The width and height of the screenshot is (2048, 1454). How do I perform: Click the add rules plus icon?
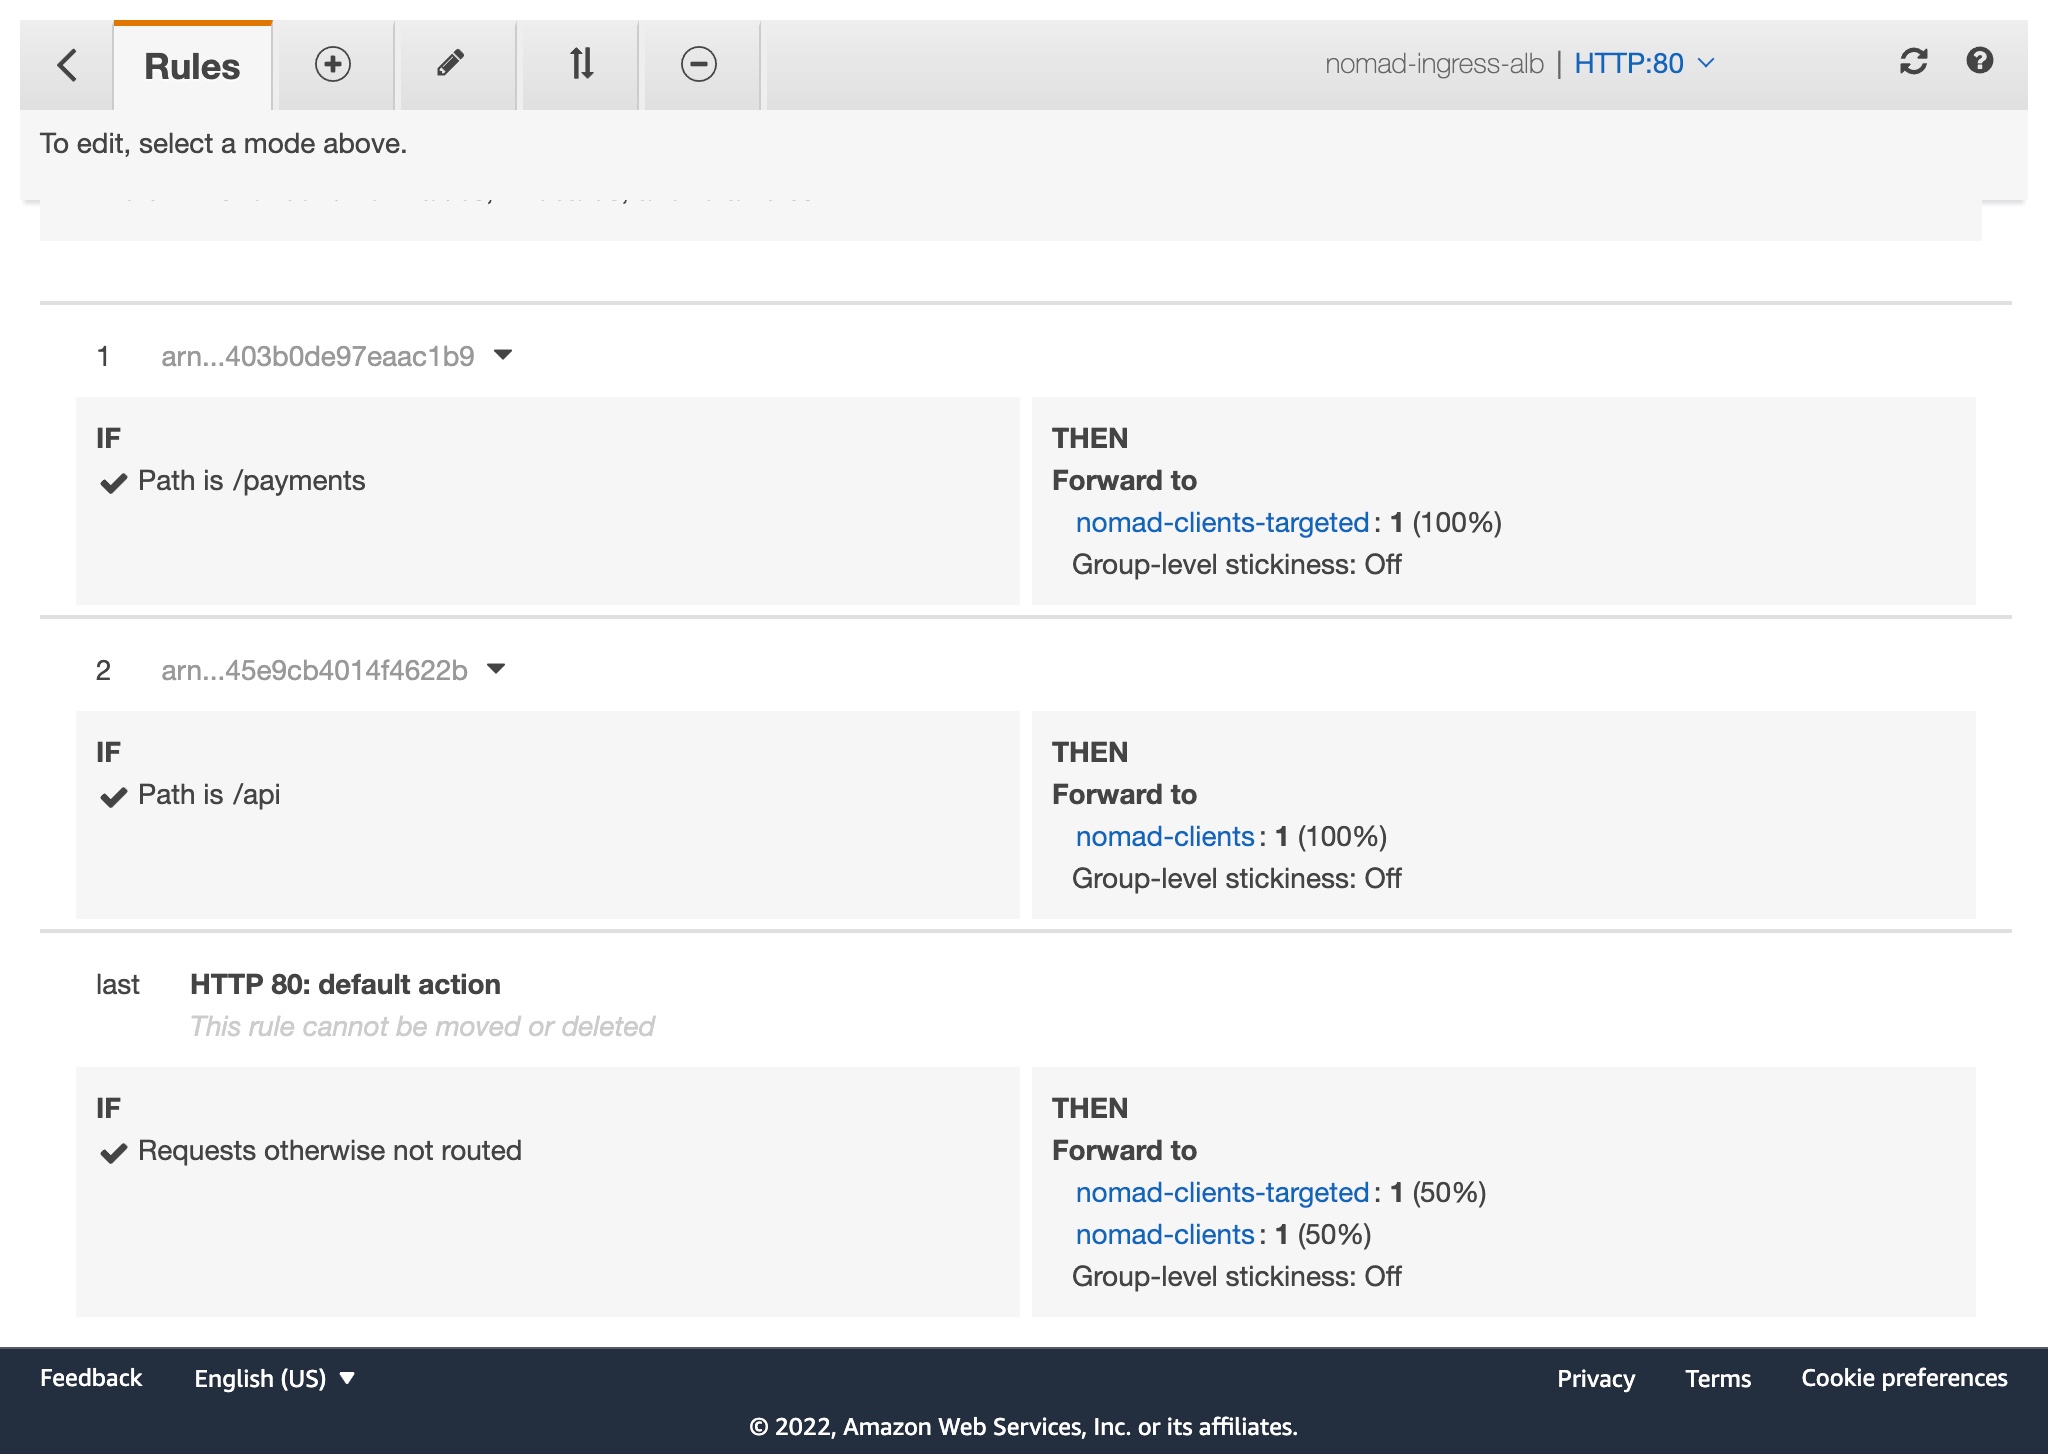pos(333,64)
